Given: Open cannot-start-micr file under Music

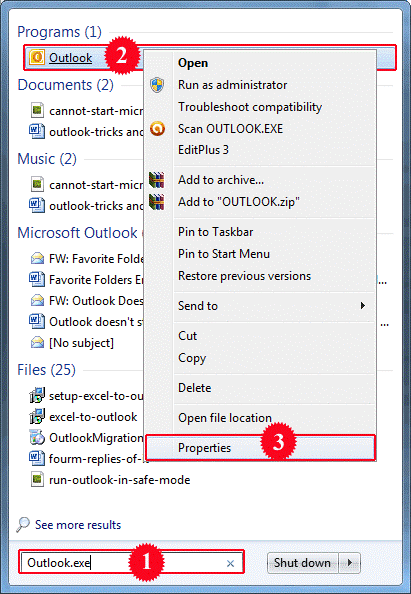Looking at the screenshot, I should point(87,185).
